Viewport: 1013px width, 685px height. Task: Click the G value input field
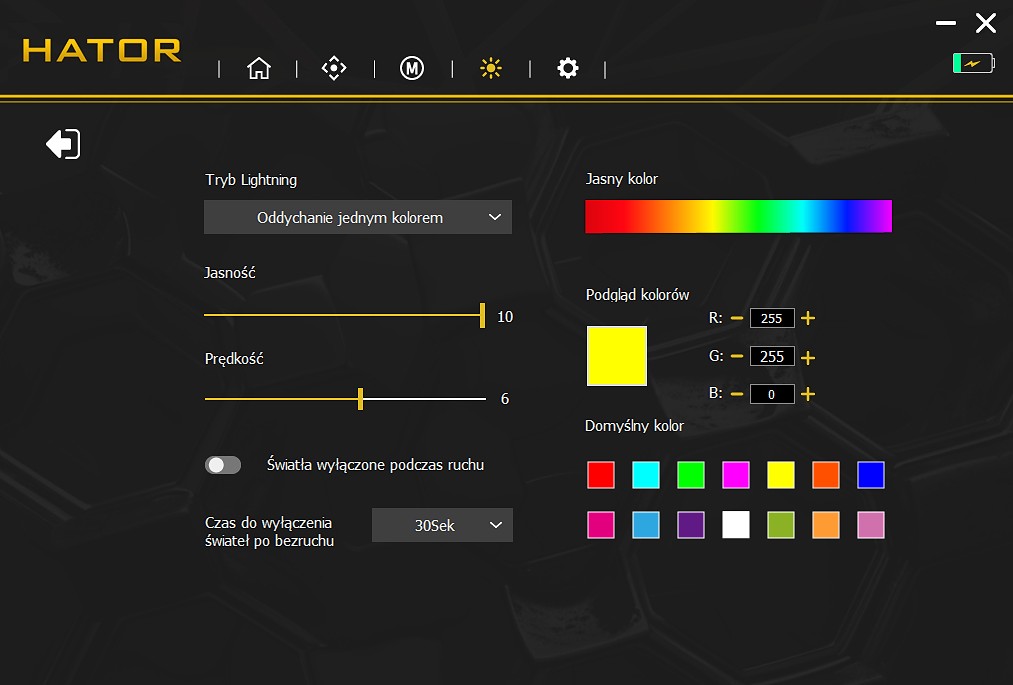tap(772, 356)
